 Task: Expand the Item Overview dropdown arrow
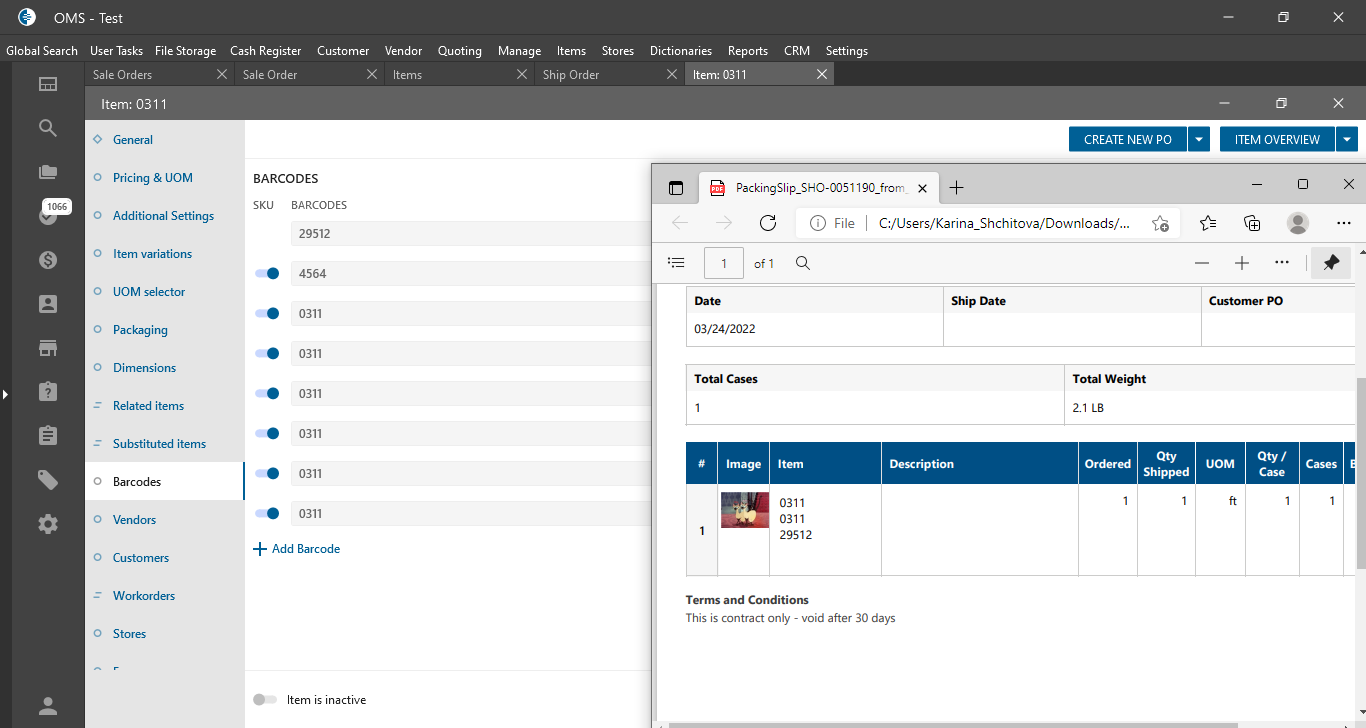pos(1348,140)
